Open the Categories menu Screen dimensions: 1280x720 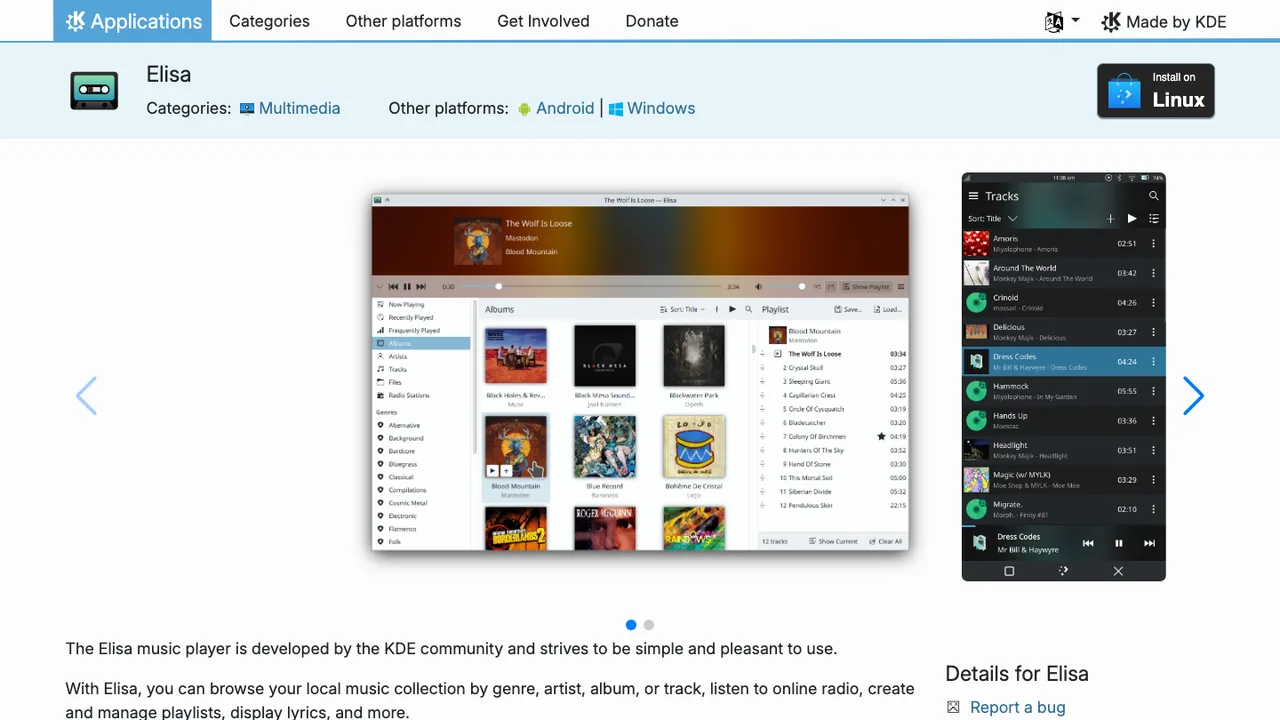coord(269,21)
